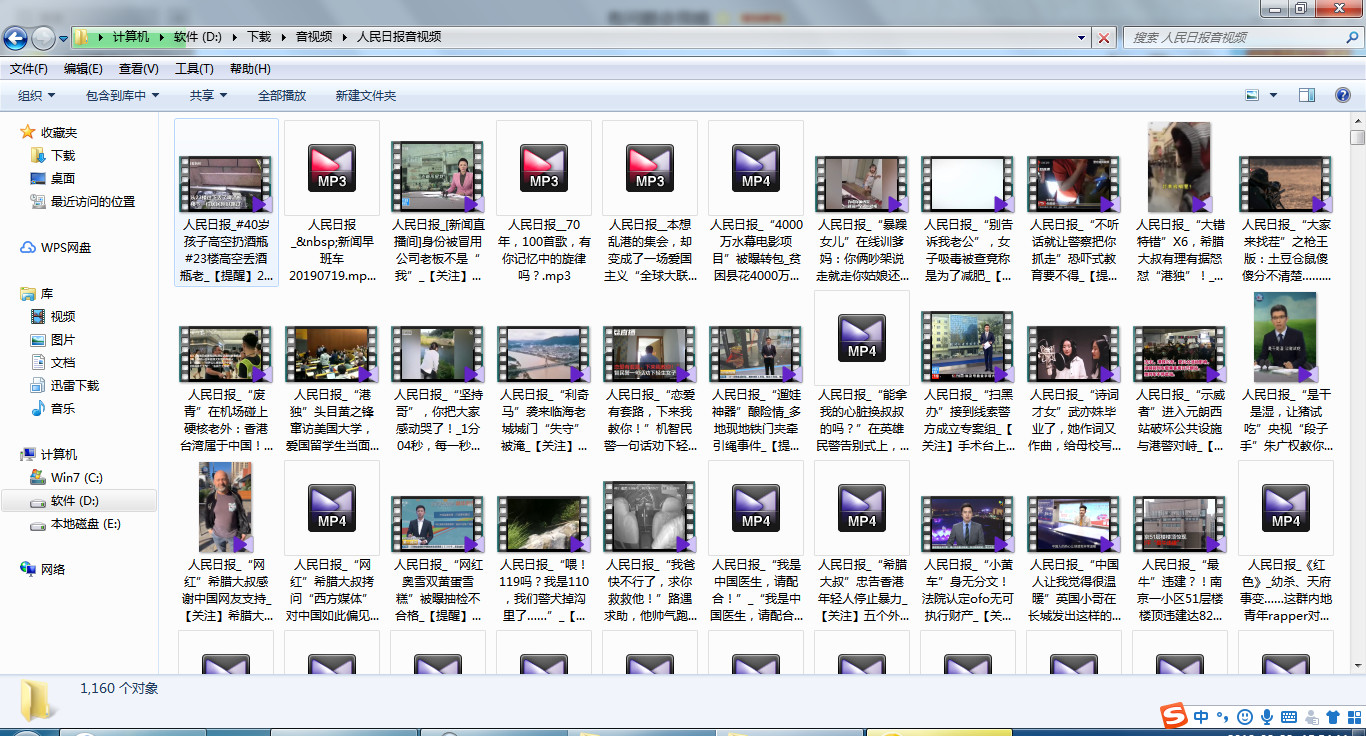Select 收藏夹 in the navigation pane
The image size is (1366, 736).
tap(59, 133)
